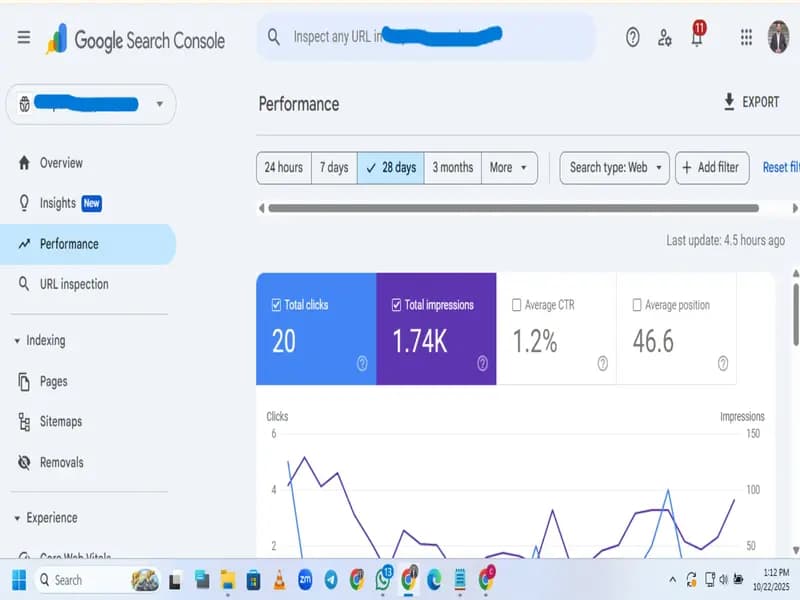Open URL inspection in the sidebar
The image size is (800, 600).
88,284
